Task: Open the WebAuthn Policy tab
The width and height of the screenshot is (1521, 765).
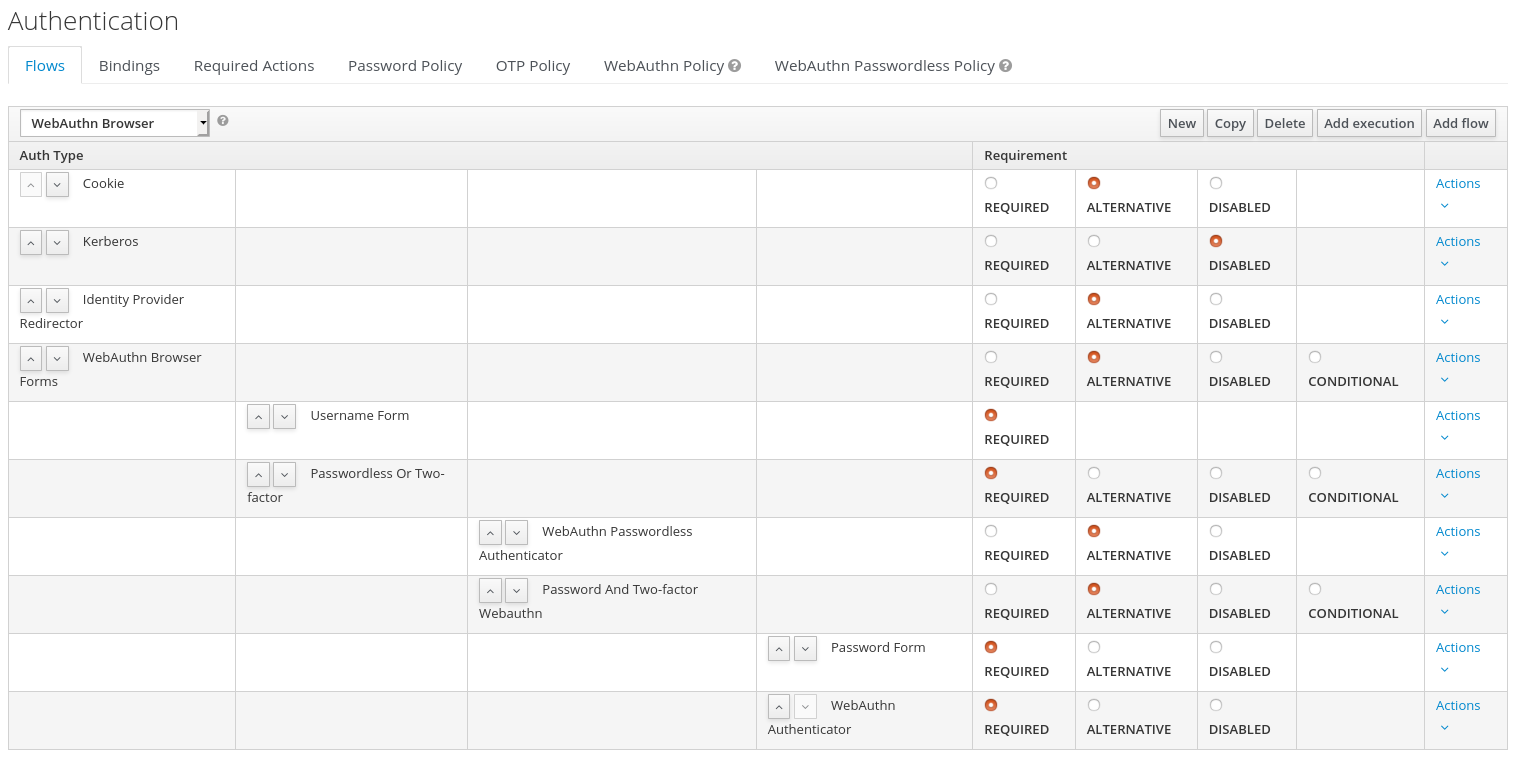Action: click(x=664, y=65)
